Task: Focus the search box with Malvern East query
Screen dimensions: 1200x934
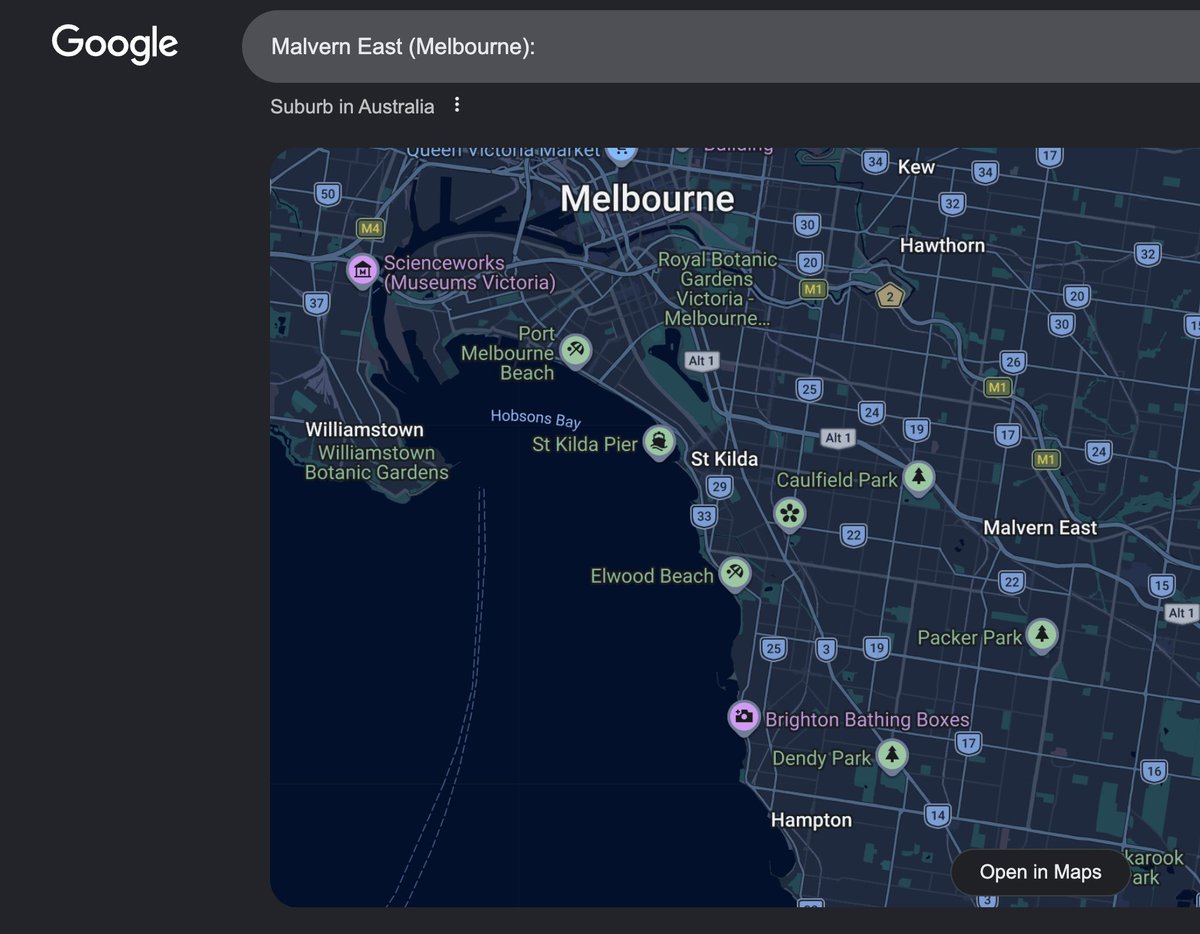Action: pyautogui.click(x=721, y=47)
